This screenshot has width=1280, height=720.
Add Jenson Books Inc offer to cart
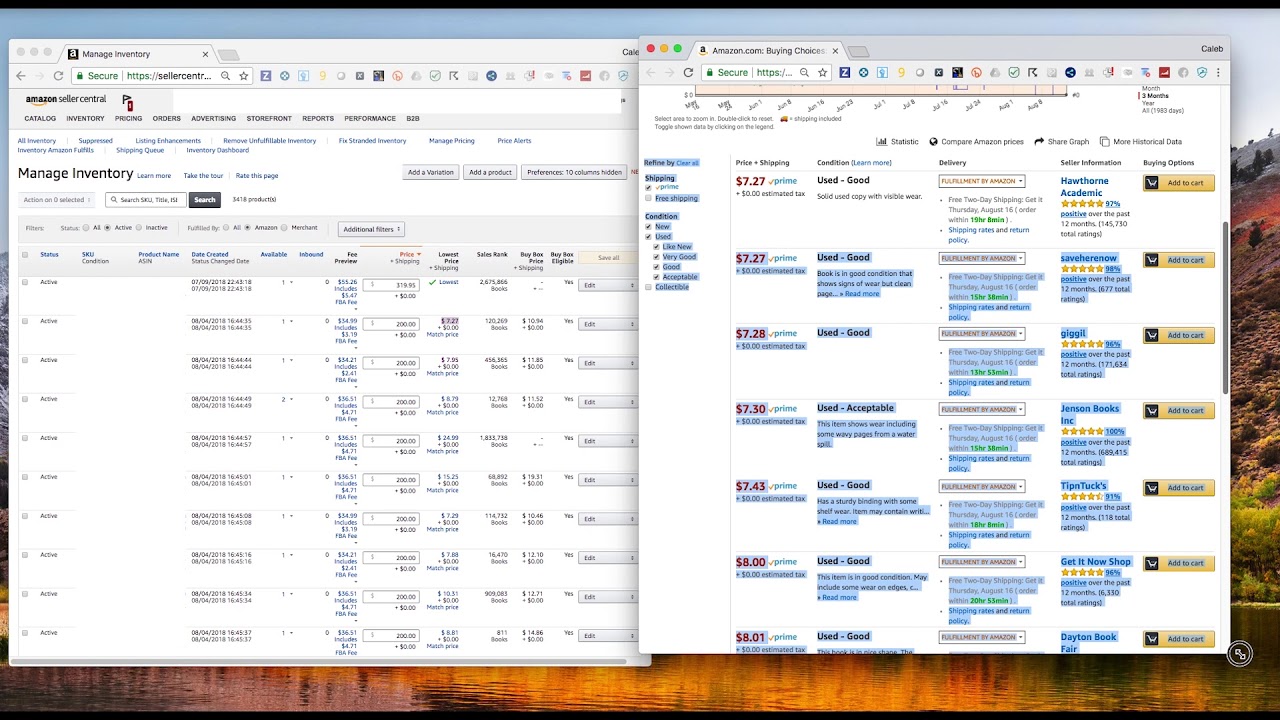coord(1179,410)
